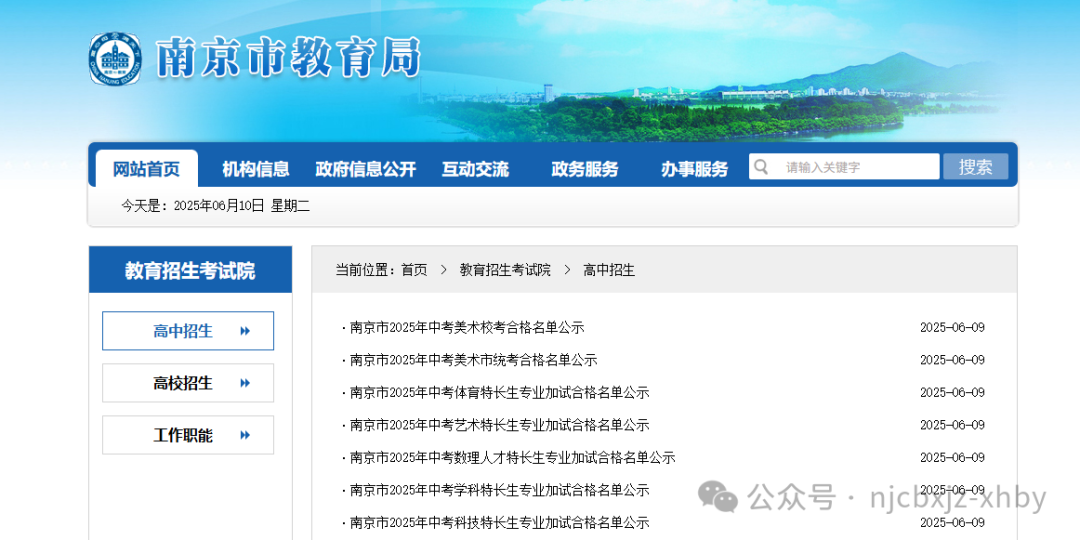
Task: Open the 办事服务 menu
Action: 694,169
